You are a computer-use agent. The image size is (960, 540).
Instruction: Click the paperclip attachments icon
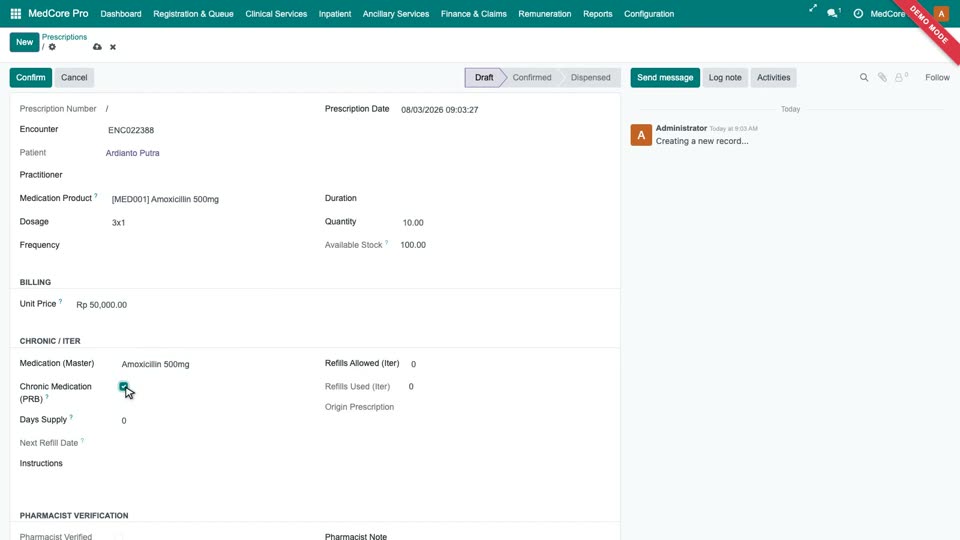pyautogui.click(x=882, y=77)
